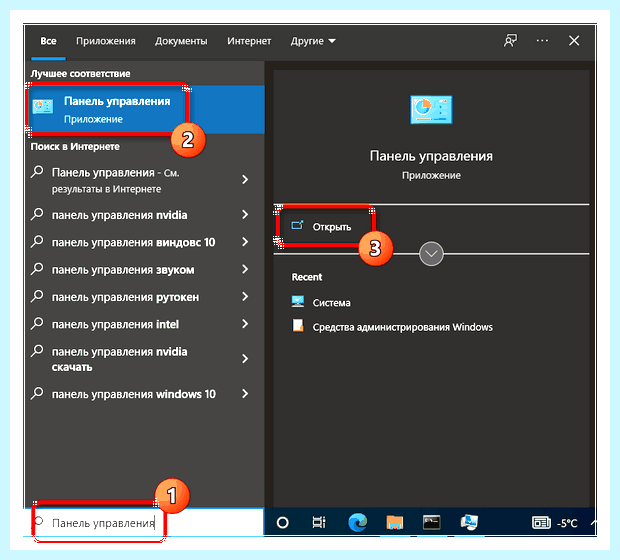
Task: Click search glass beside См. результаты в Интернете
Action: 37,172
